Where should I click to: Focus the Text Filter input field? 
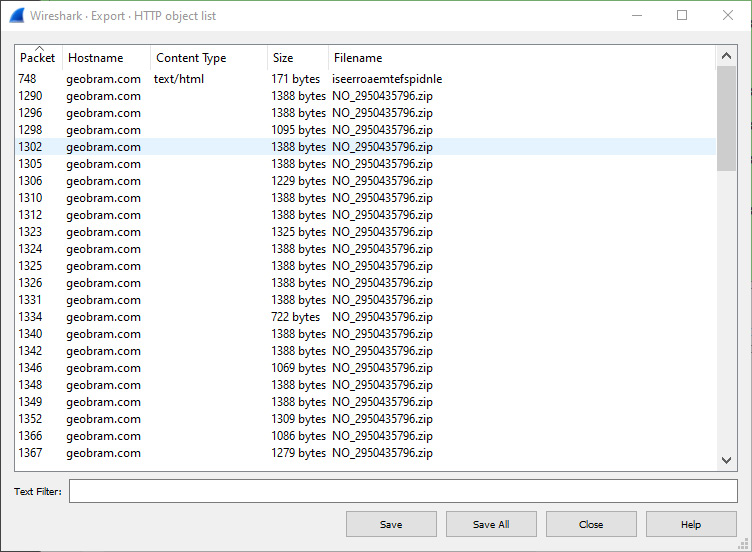coord(403,491)
